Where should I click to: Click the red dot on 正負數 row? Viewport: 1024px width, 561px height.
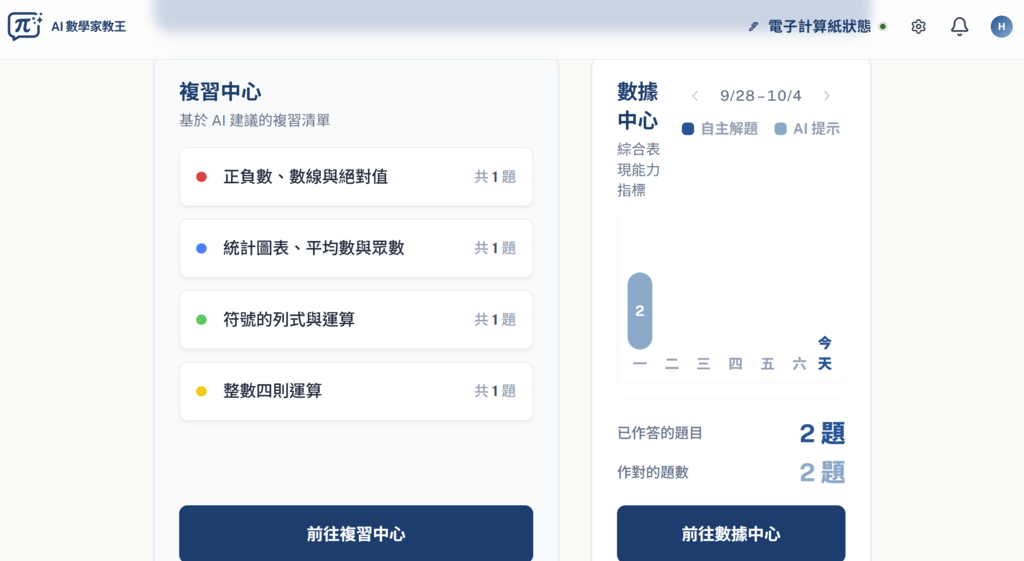(201, 177)
